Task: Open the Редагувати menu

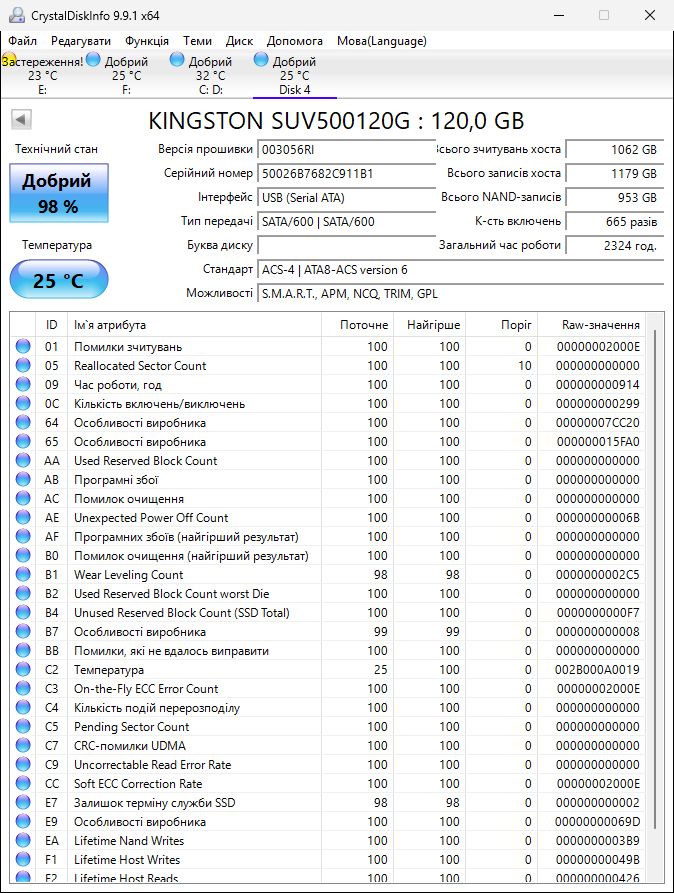Action: 81,41
